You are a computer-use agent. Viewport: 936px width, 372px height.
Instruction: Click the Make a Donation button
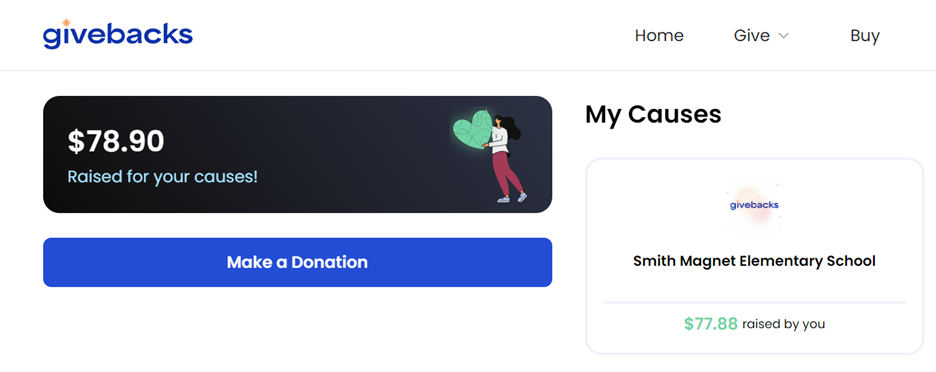(297, 262)
